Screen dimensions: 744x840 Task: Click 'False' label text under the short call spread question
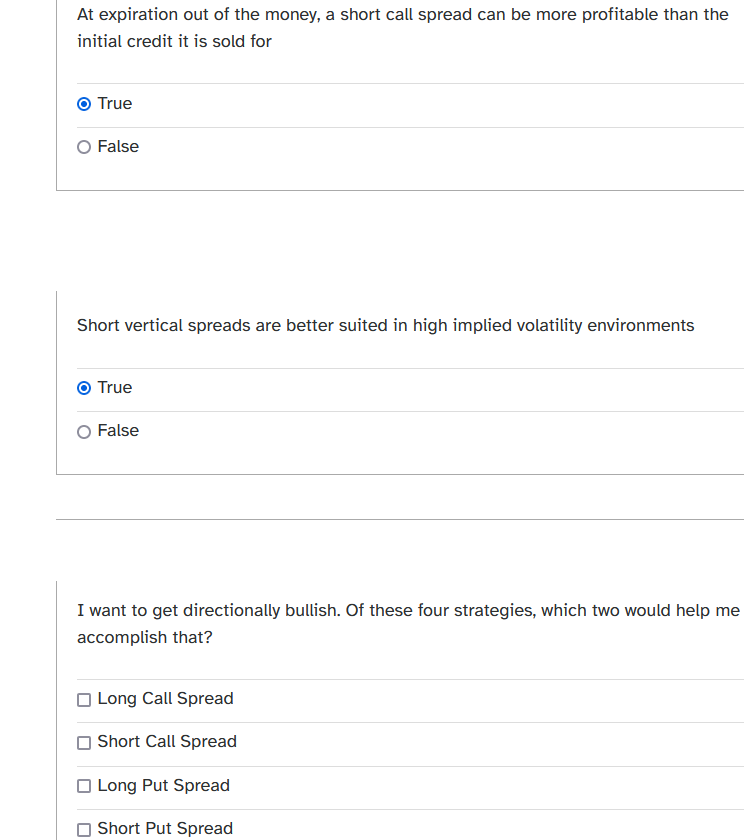118,147
